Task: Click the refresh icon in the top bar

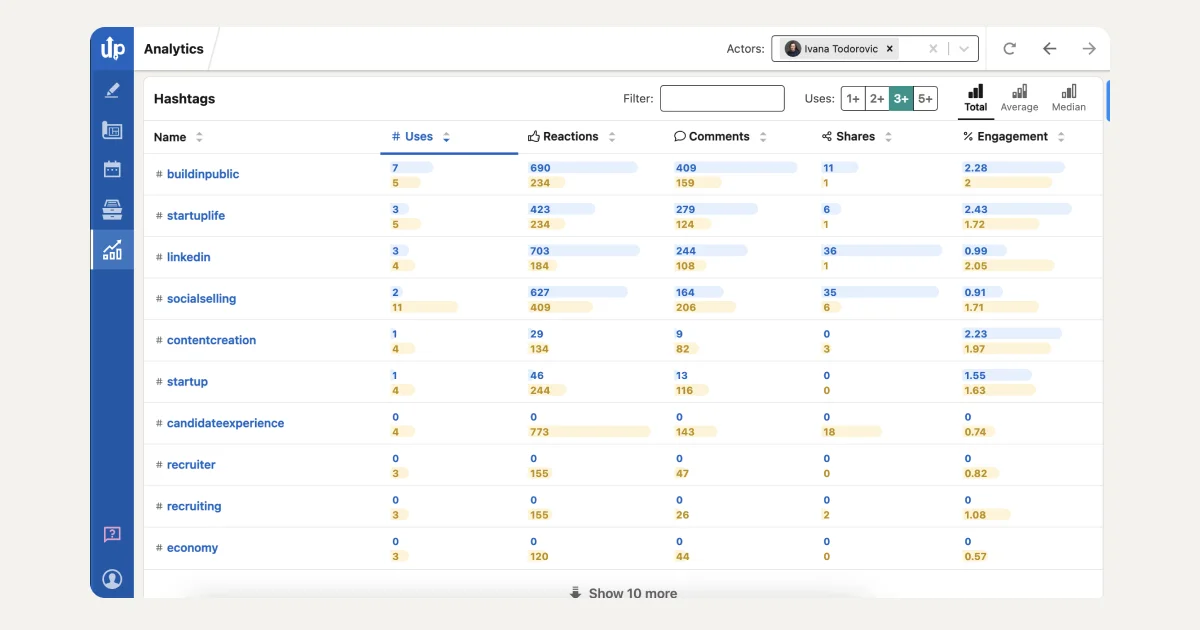Action: [x=1009, y=47]
